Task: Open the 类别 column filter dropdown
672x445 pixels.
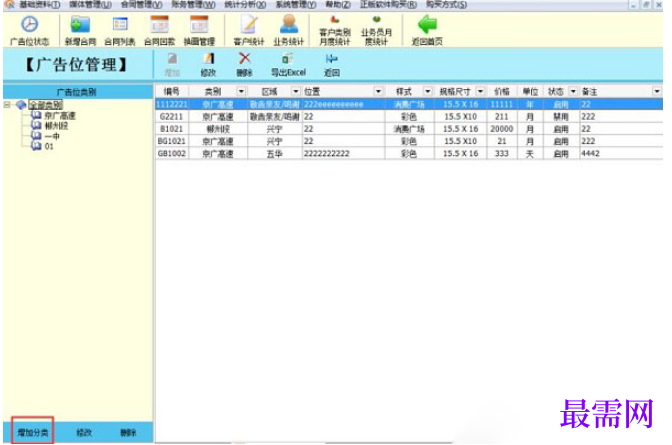Action: 241,91
